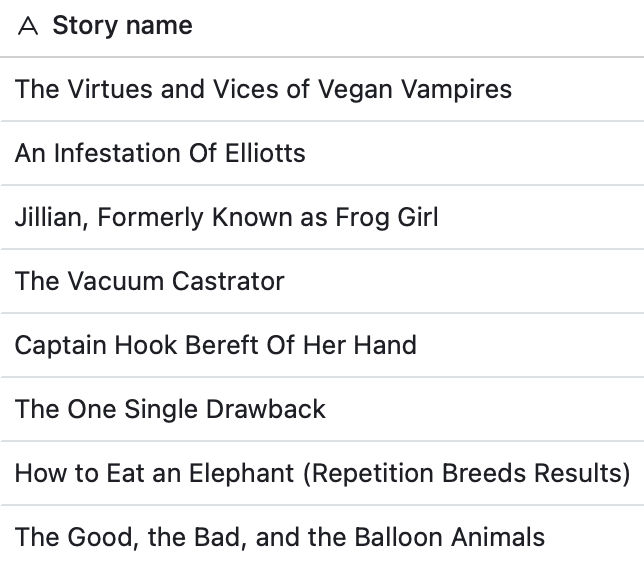Open Jillian, Formerly Known as Frog Girl

click(x=226, y=217)
